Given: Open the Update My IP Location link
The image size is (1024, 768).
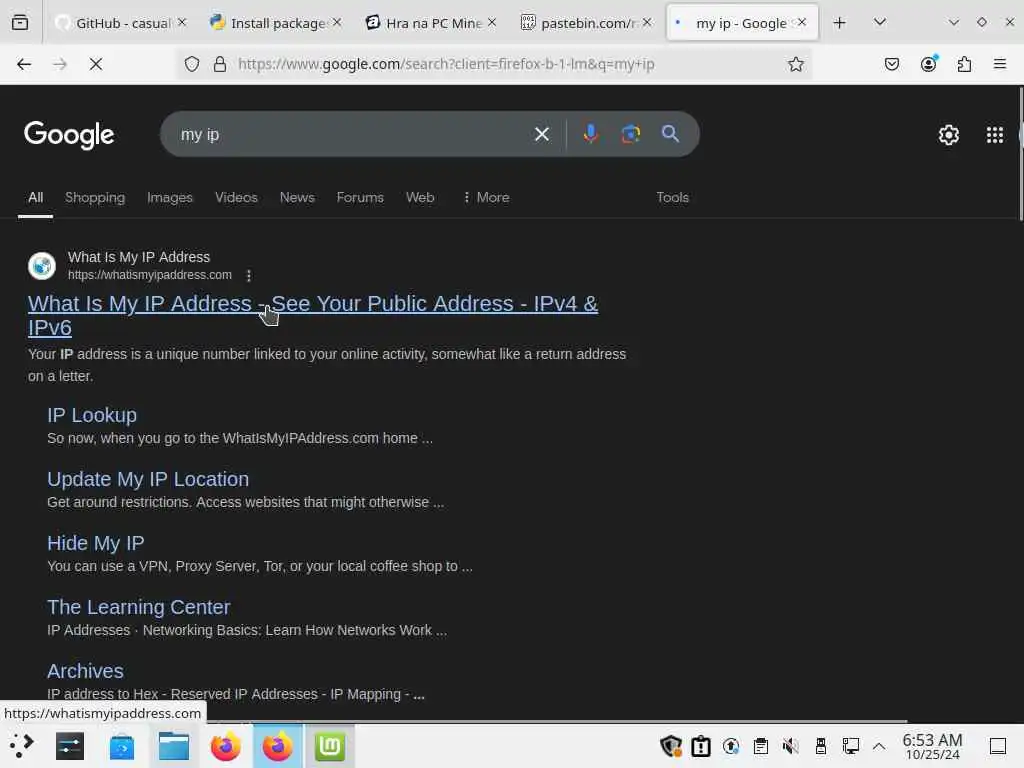Looking at the screenshot, I should click(x=148, y=479).
